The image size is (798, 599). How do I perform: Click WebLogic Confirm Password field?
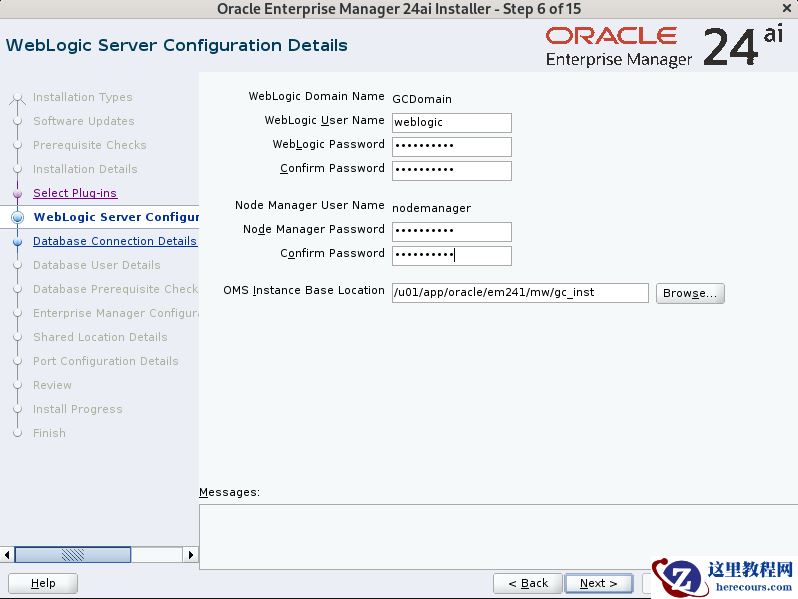(451, 170)
